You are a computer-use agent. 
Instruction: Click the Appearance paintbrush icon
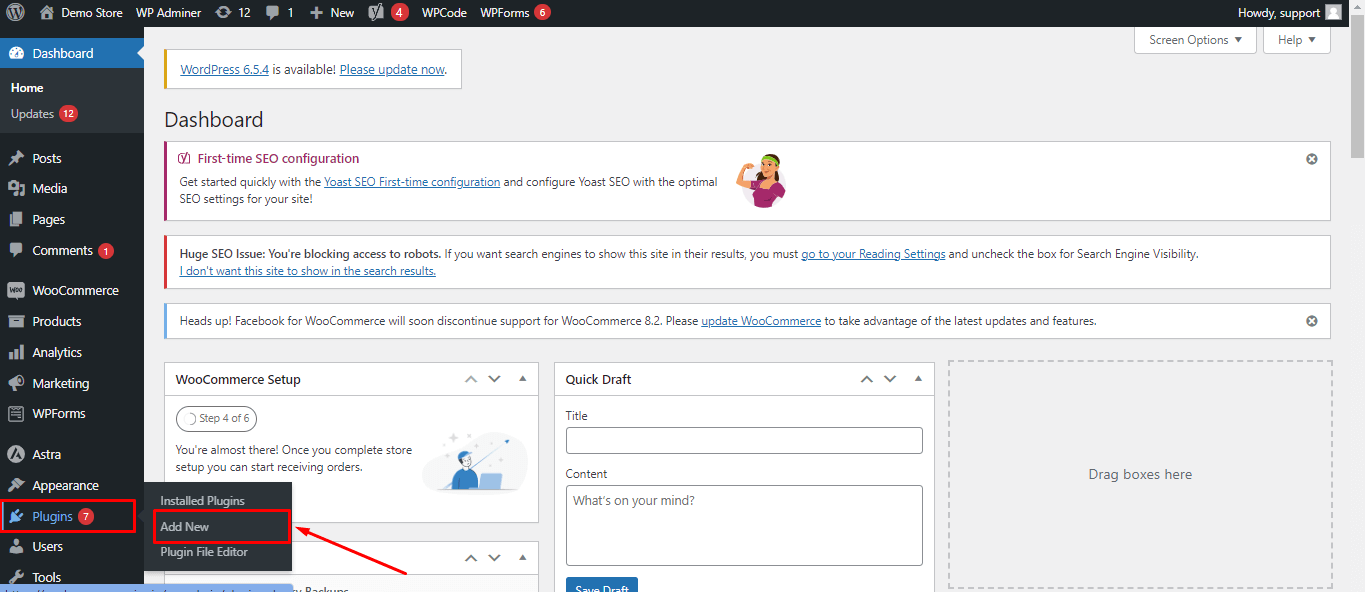coord(16,485)
